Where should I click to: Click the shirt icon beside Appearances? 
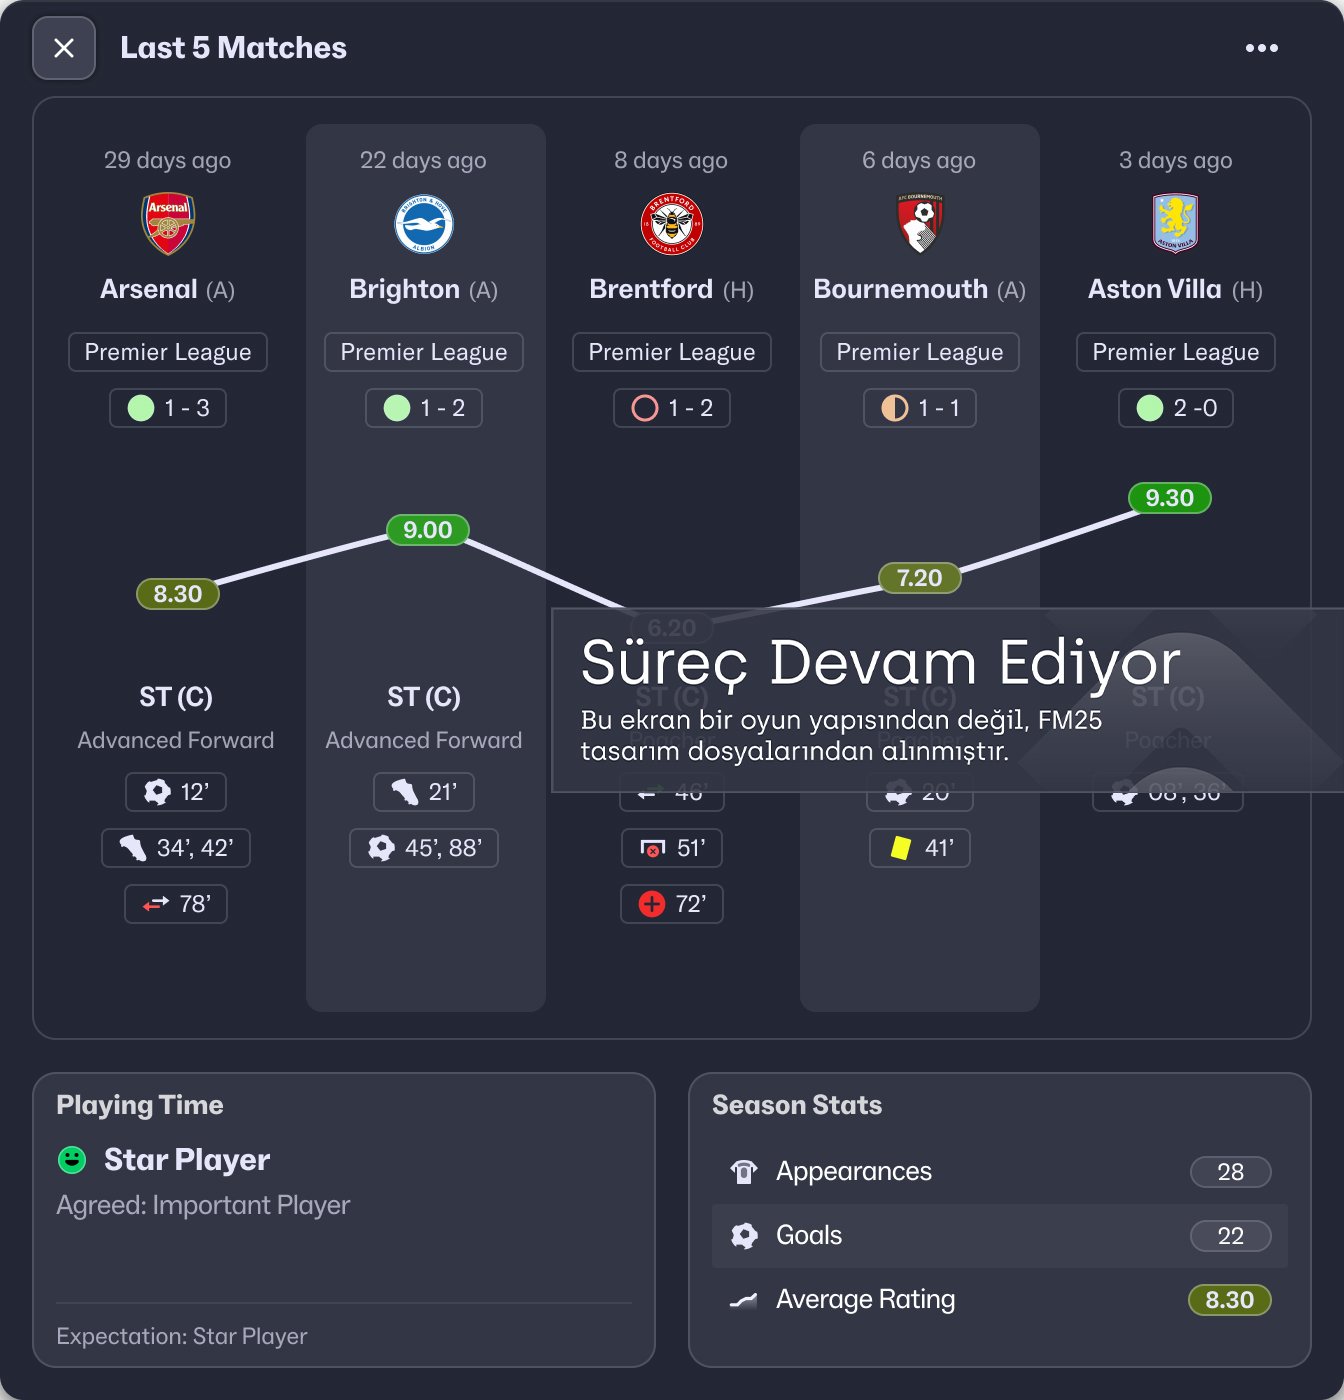coord(744,1172)
